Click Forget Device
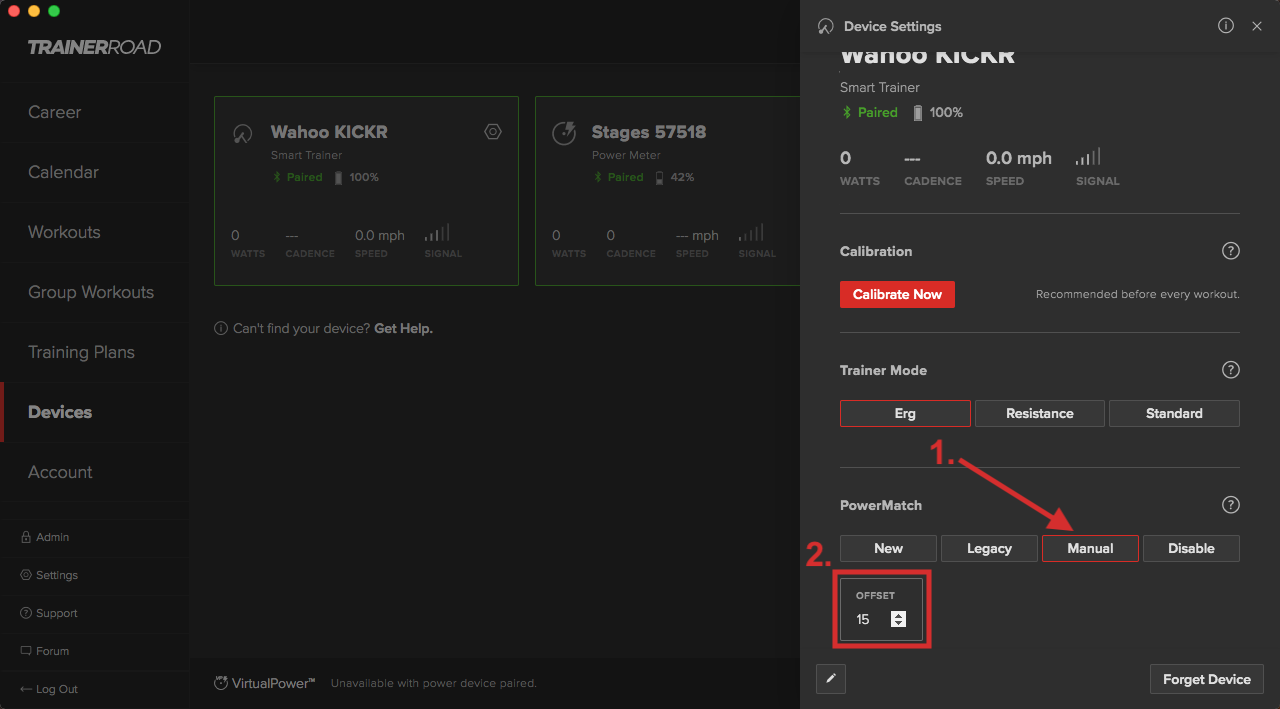The width and height of the screenshot is (1280, 709). tap(1206, 679)
